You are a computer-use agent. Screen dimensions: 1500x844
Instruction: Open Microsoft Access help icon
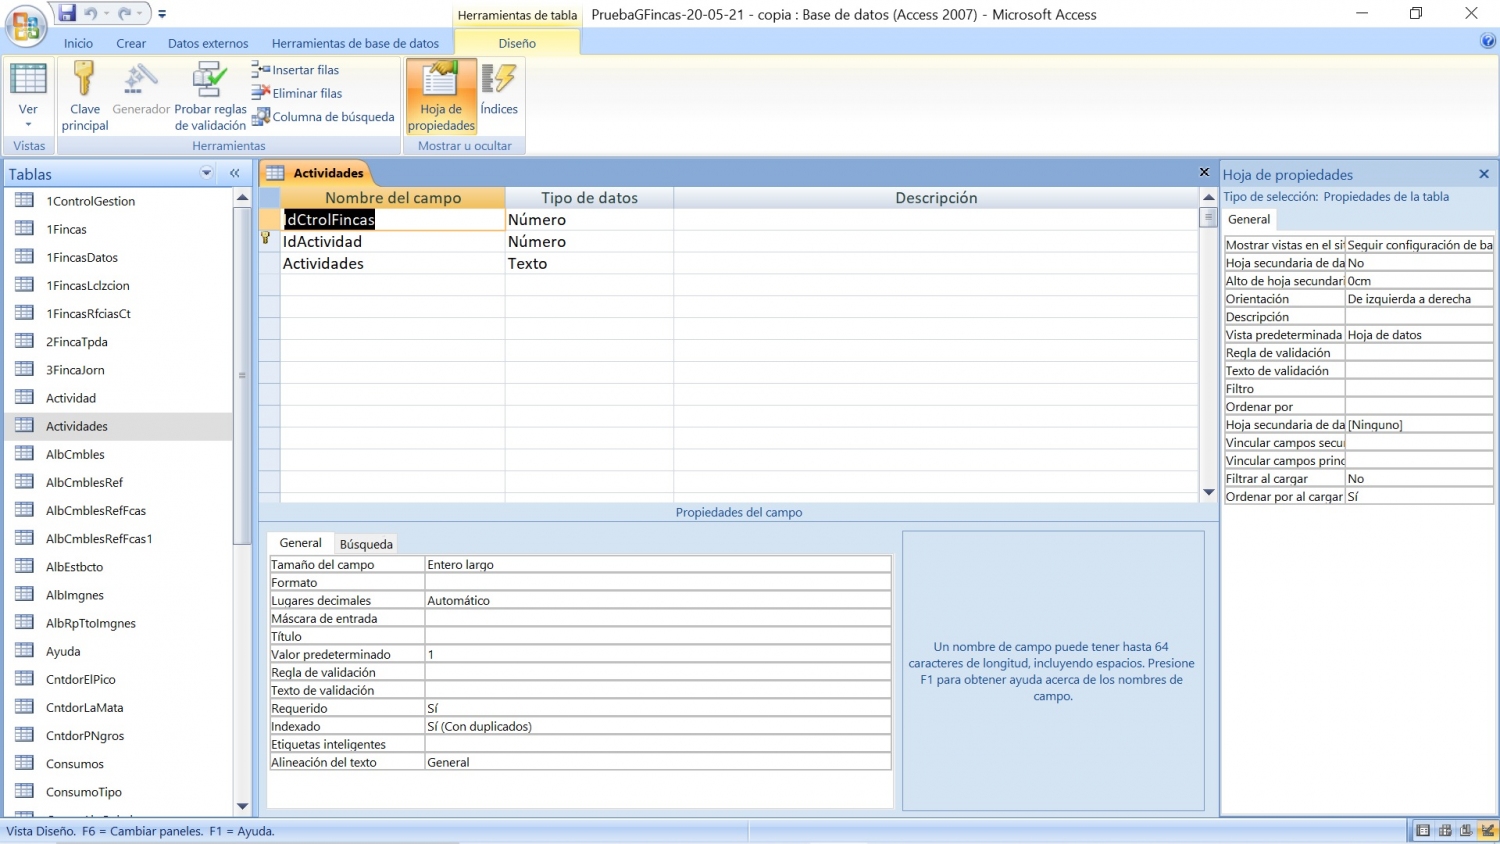[x=1488, y=41]
